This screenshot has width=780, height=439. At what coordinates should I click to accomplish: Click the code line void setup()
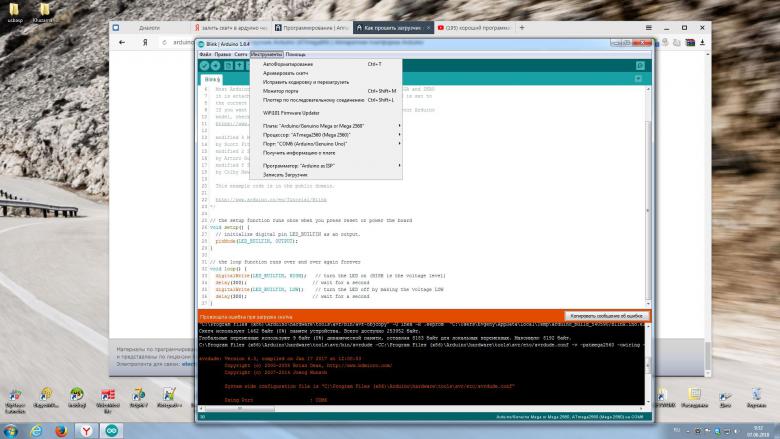[230, 227]
